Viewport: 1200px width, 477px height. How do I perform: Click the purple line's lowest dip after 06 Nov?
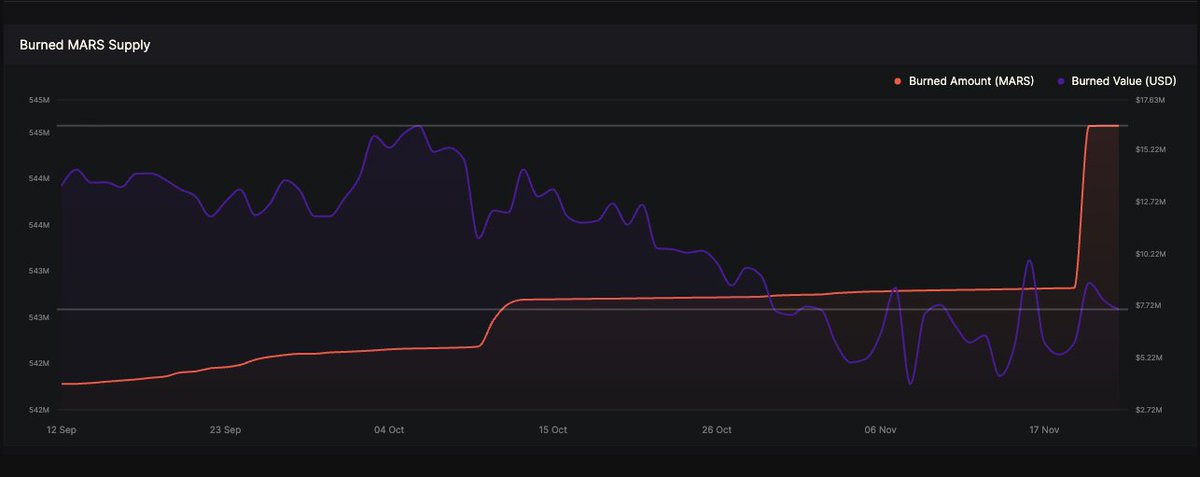pos(910,382)
